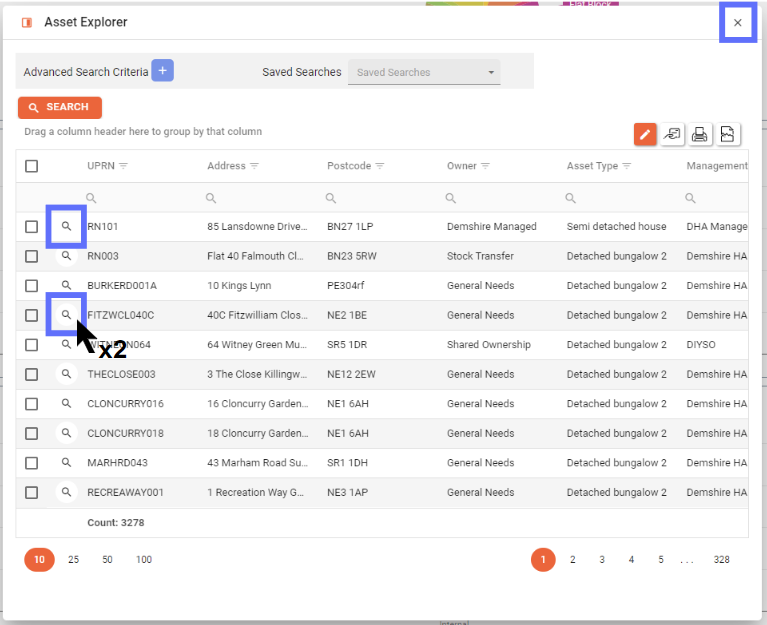The image size is (767, 625).
Task: Click the hand-and-document icon beside the pencil
Action: point(673,134)
